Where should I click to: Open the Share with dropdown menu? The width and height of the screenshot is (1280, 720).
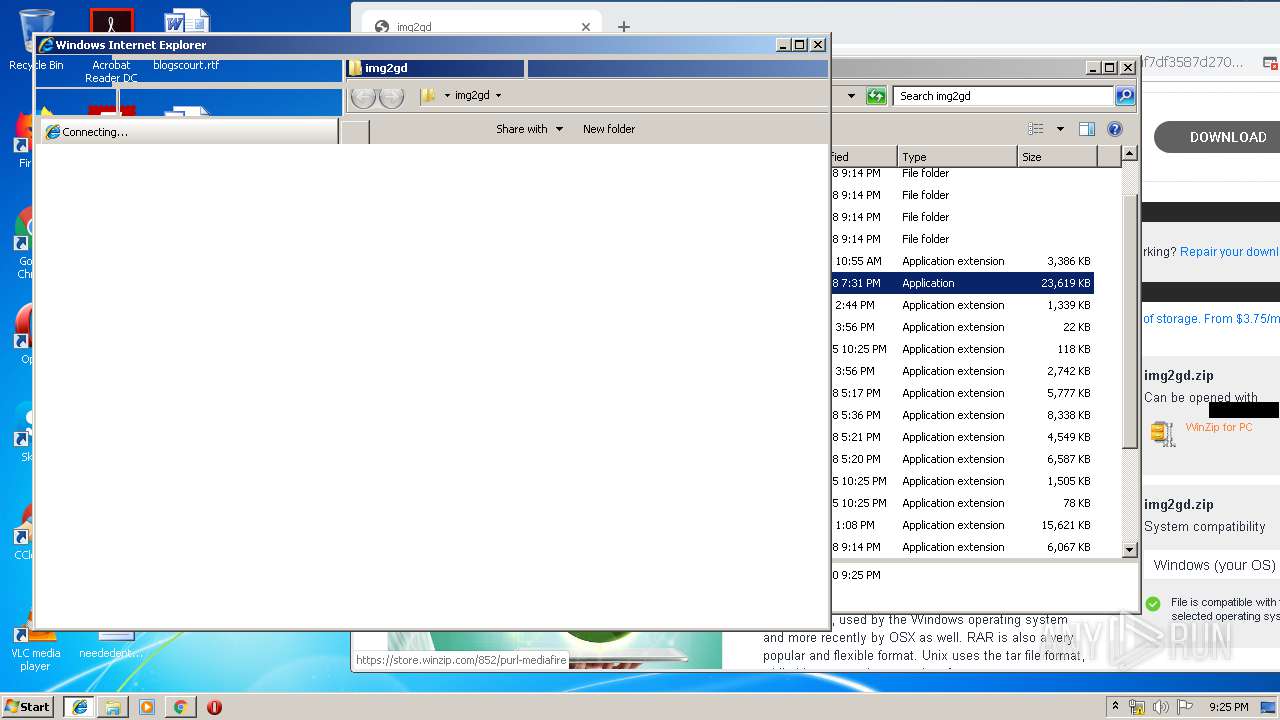point(530,129)
